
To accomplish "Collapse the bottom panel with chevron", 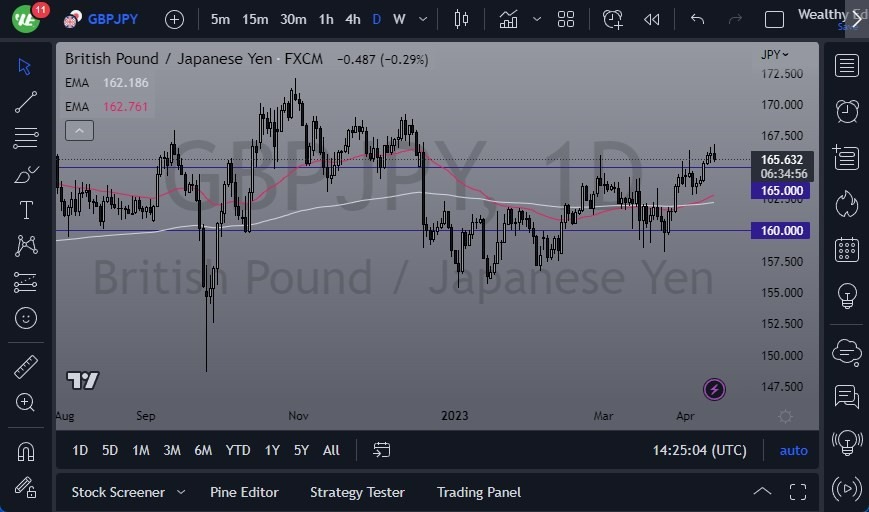I will 762,491.
